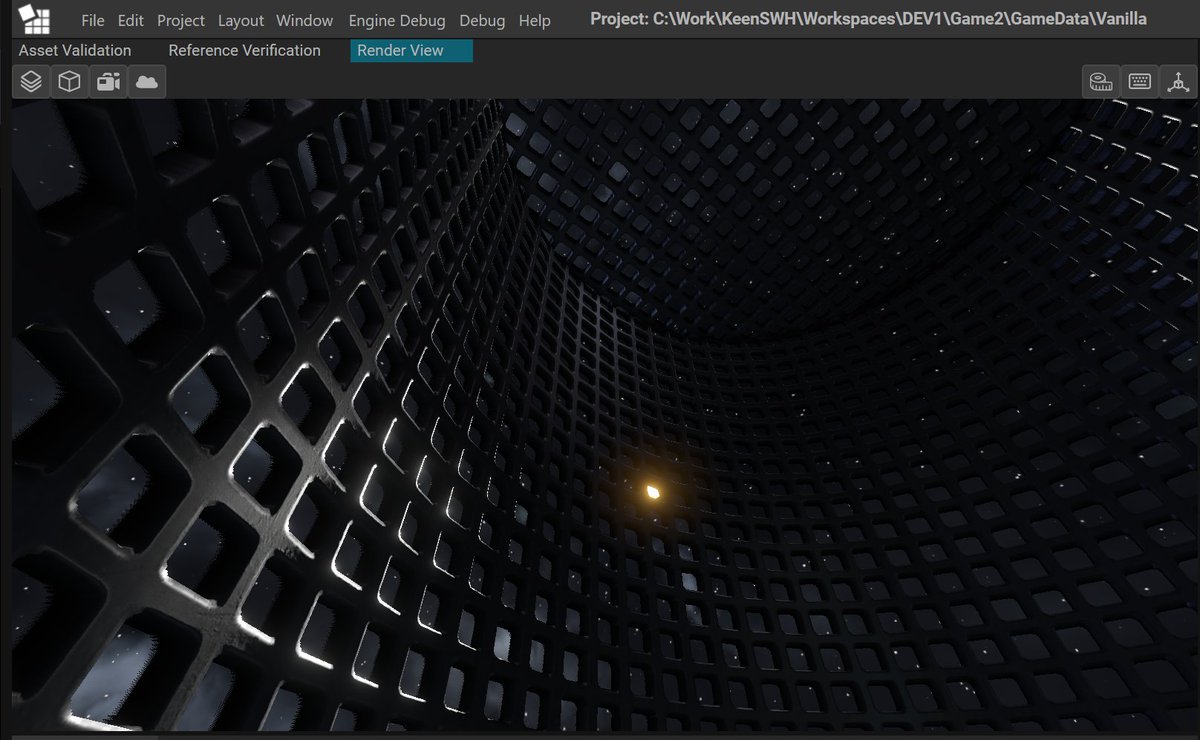Open the Engine Debug menu
The height and width of the screenshot is (740, 1200).
[397, 20]
